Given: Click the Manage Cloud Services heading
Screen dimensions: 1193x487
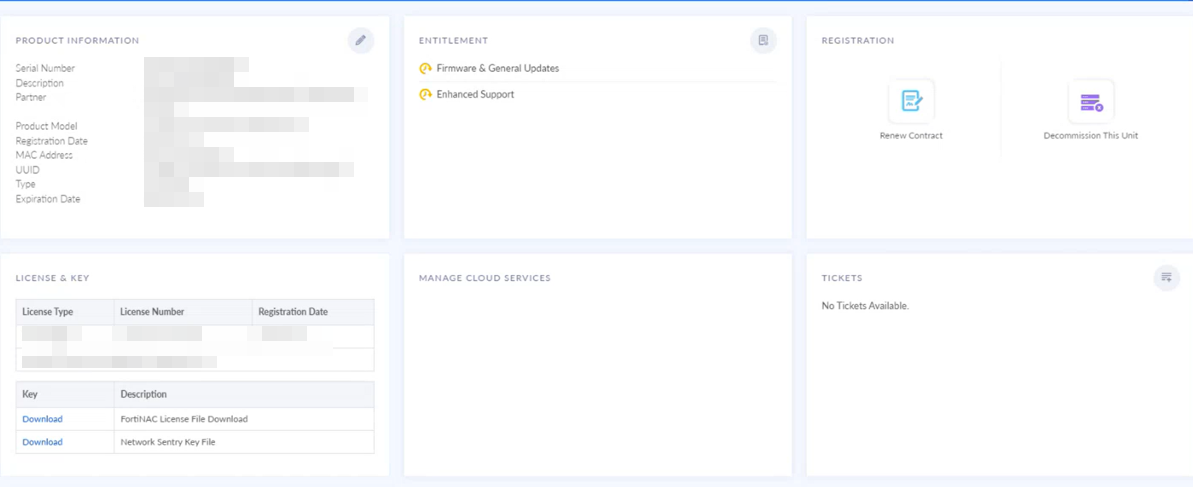Looking at the screenshot, I should 484,278.
